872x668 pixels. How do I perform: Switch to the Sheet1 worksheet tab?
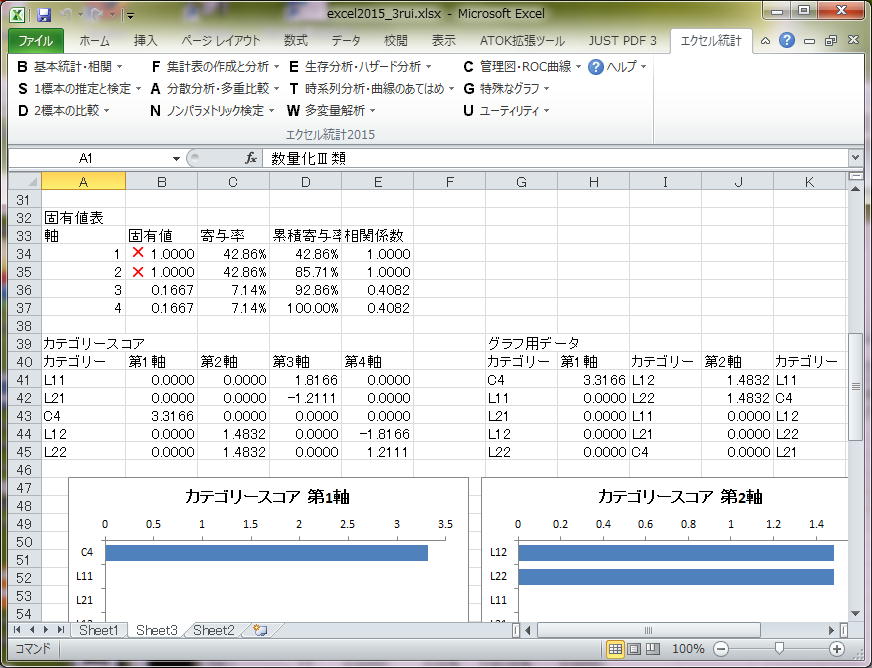point(98,630)
